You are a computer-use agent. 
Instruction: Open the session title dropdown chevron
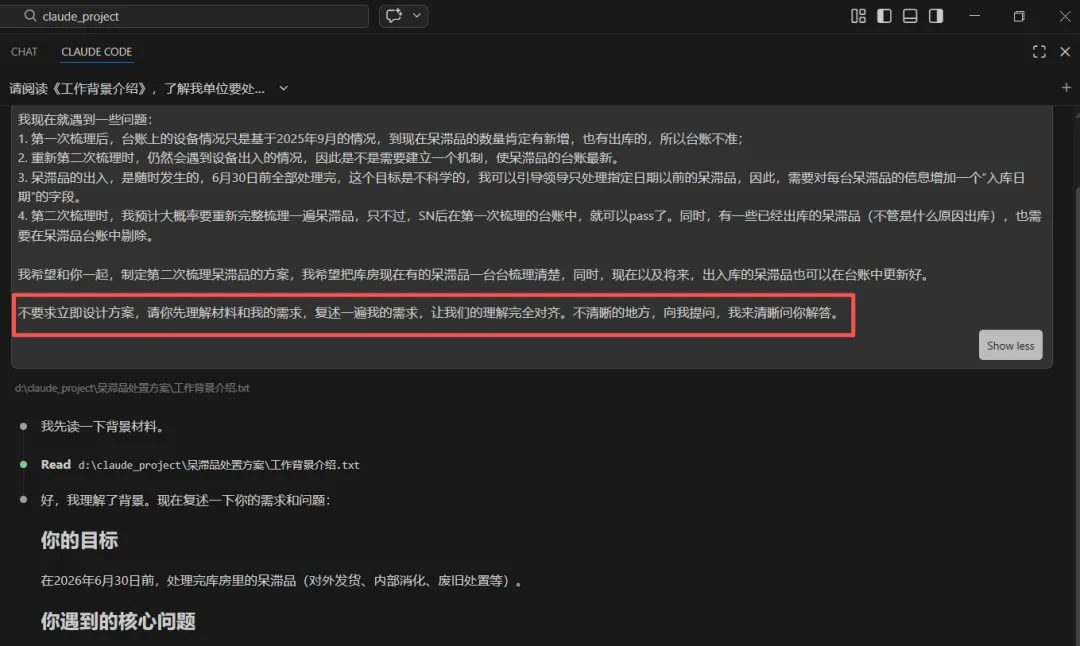pyautogui.click(x=283, y=88)
